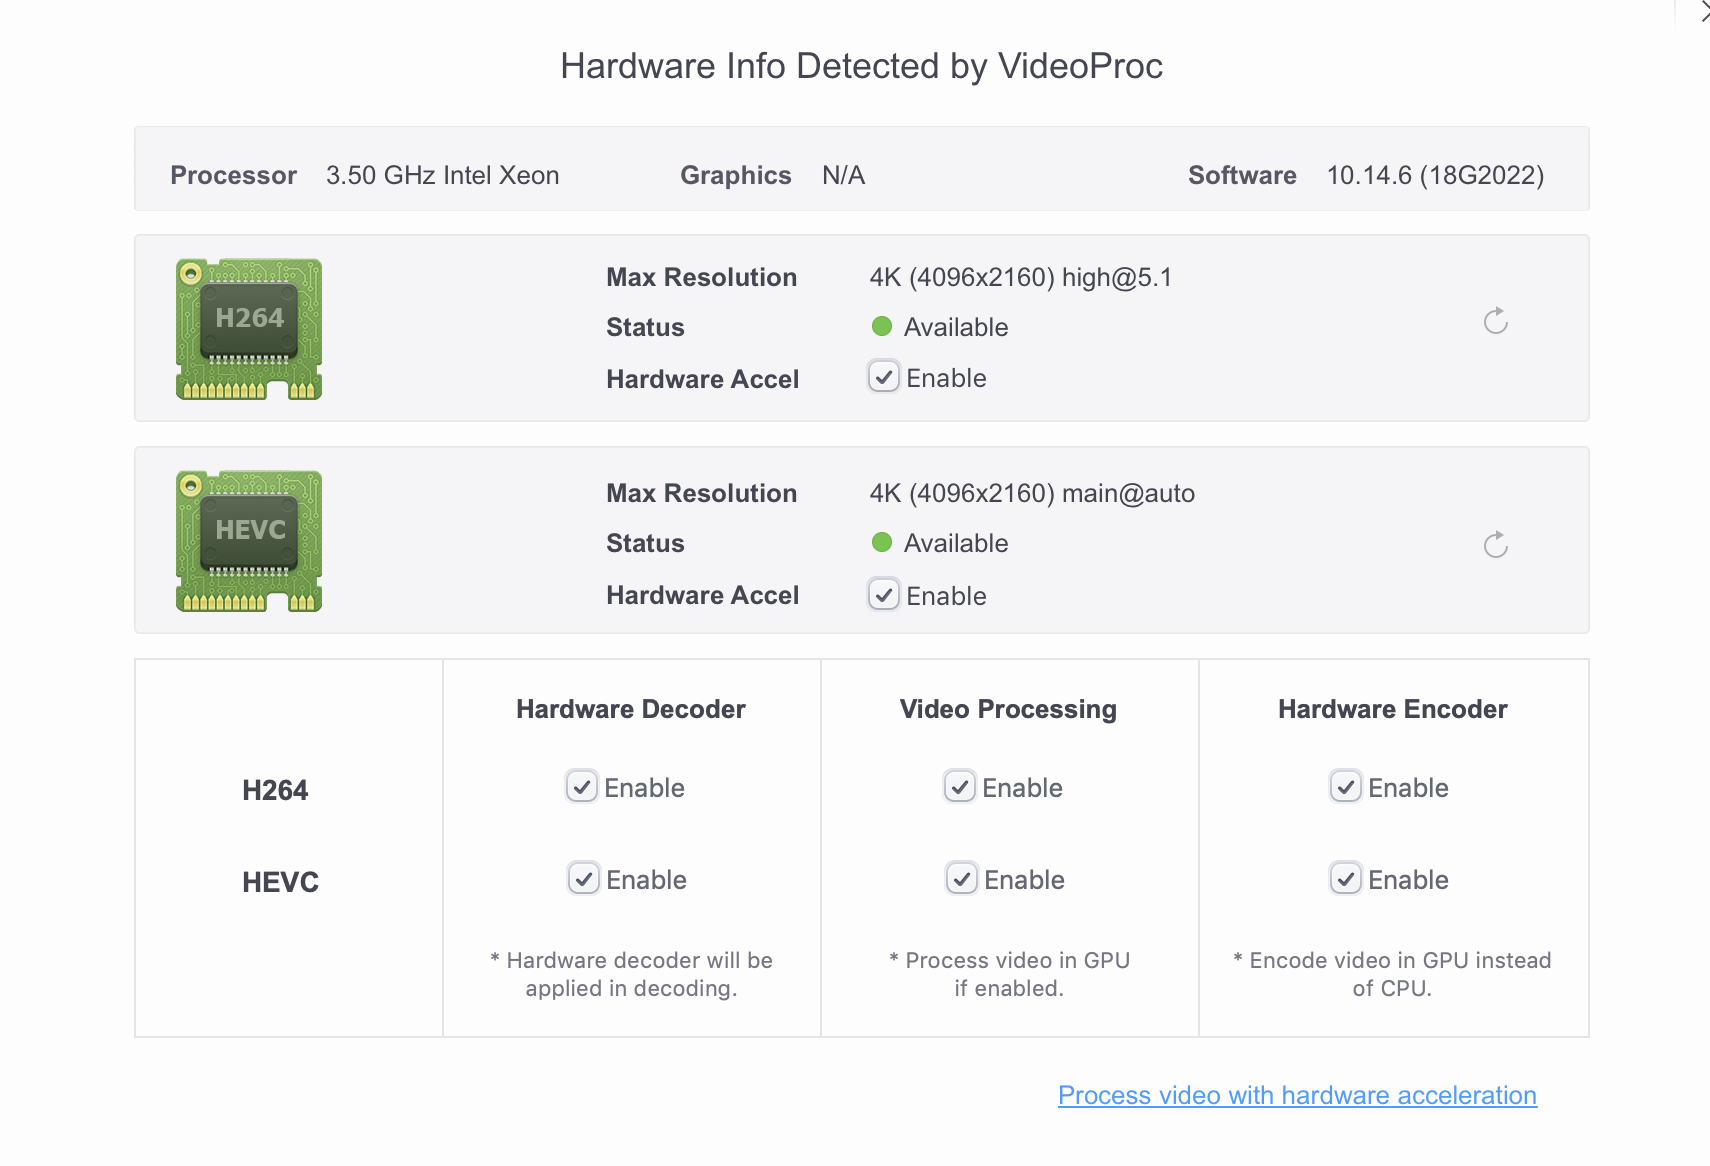The height and width of the screenshot is (1166, 1710).
Task: Turn off HEVC Hardware Encoder
Action: click(1346, 879)
